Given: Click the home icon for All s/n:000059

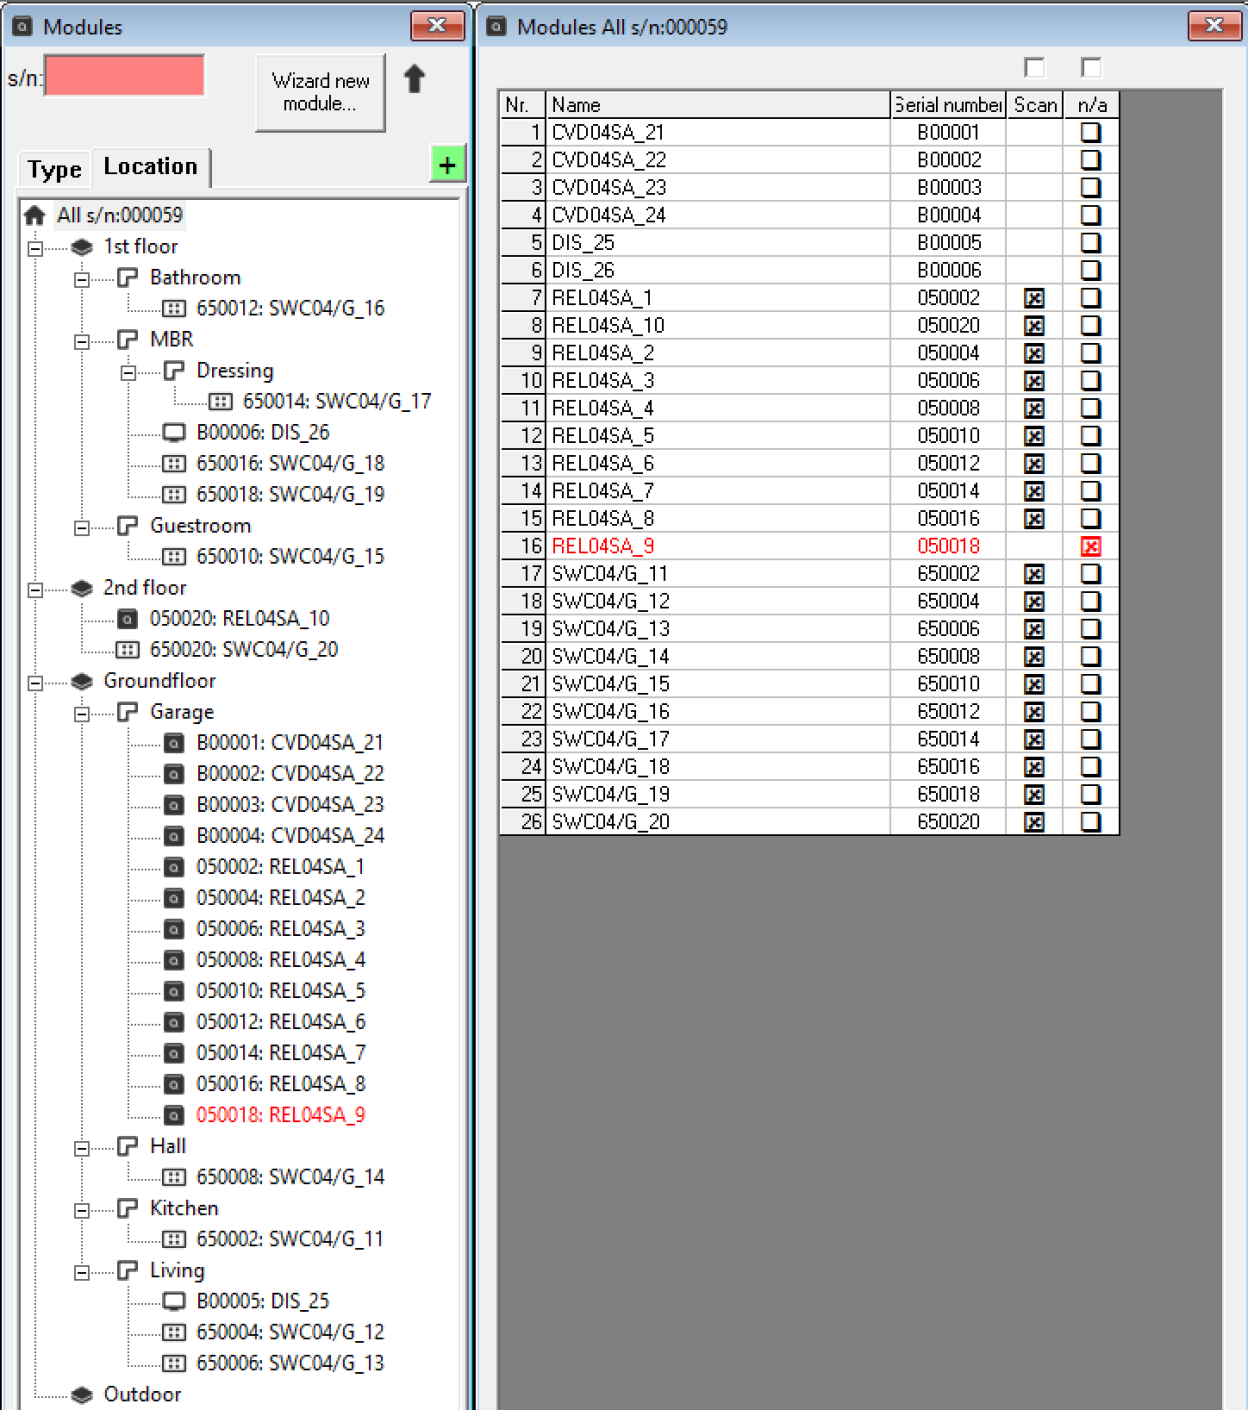Looking at the screenshot, I should tap(35, 215).
